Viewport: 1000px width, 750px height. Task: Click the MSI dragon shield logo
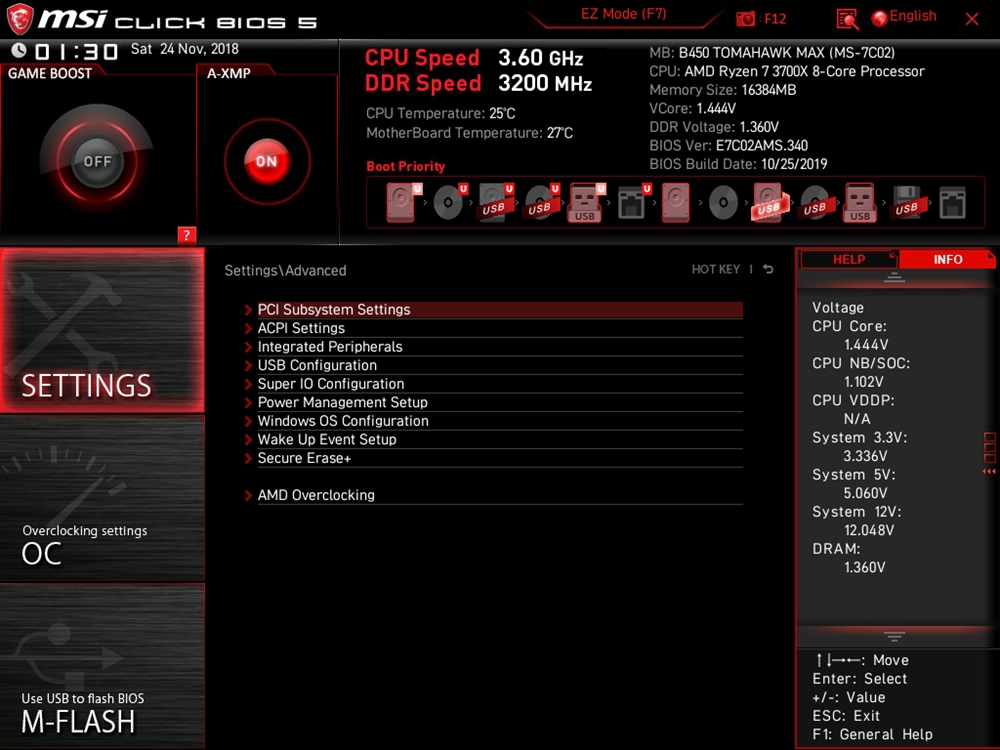[x=19, y=18]
